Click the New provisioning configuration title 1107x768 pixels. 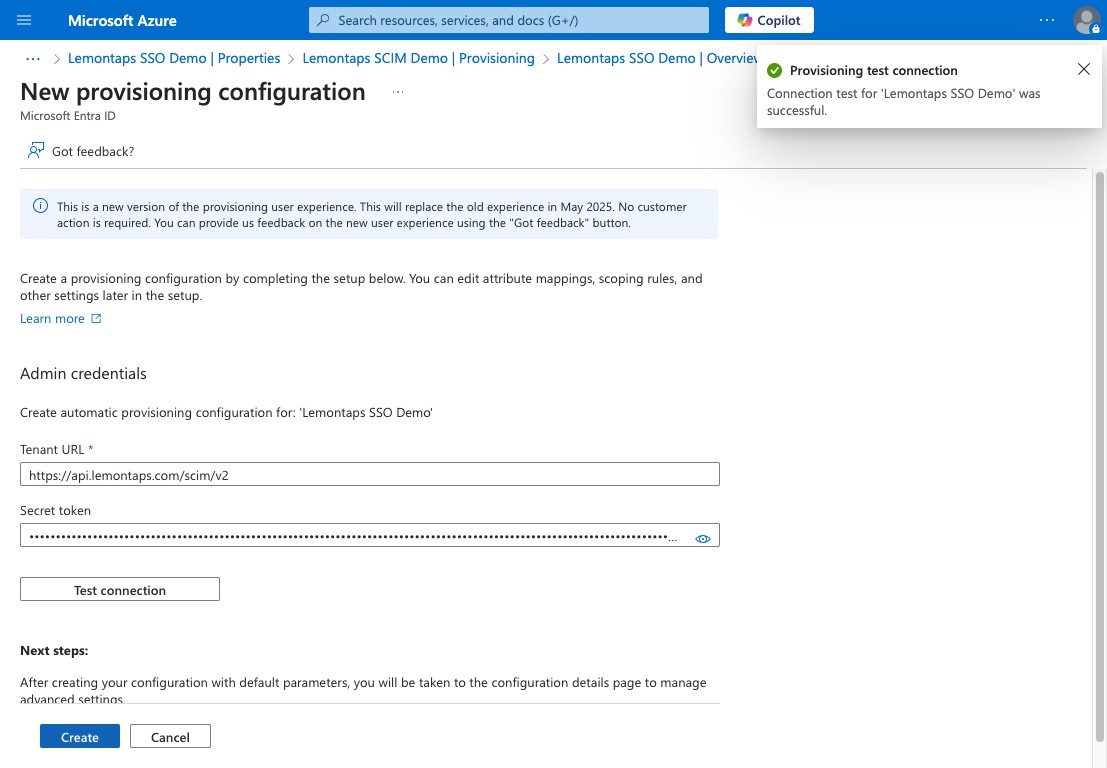coord(193,92)
